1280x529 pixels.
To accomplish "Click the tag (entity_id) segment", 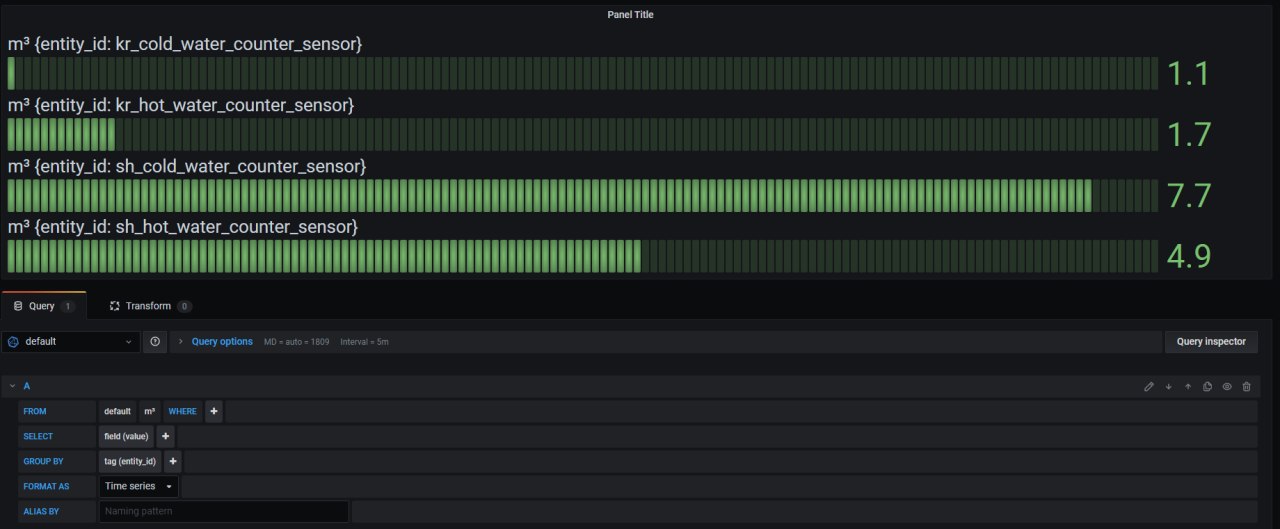I will pyautogui.click(x=130, y=461).
